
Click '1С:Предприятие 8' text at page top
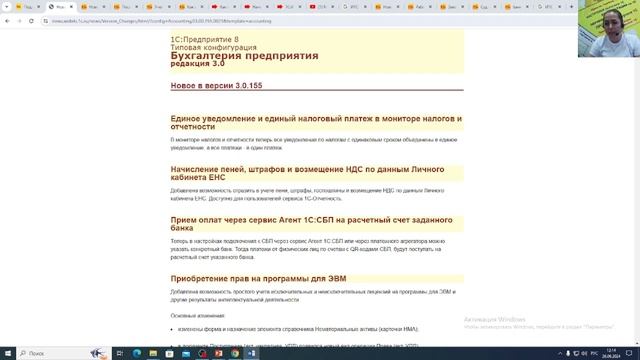[x=204, y=39]
